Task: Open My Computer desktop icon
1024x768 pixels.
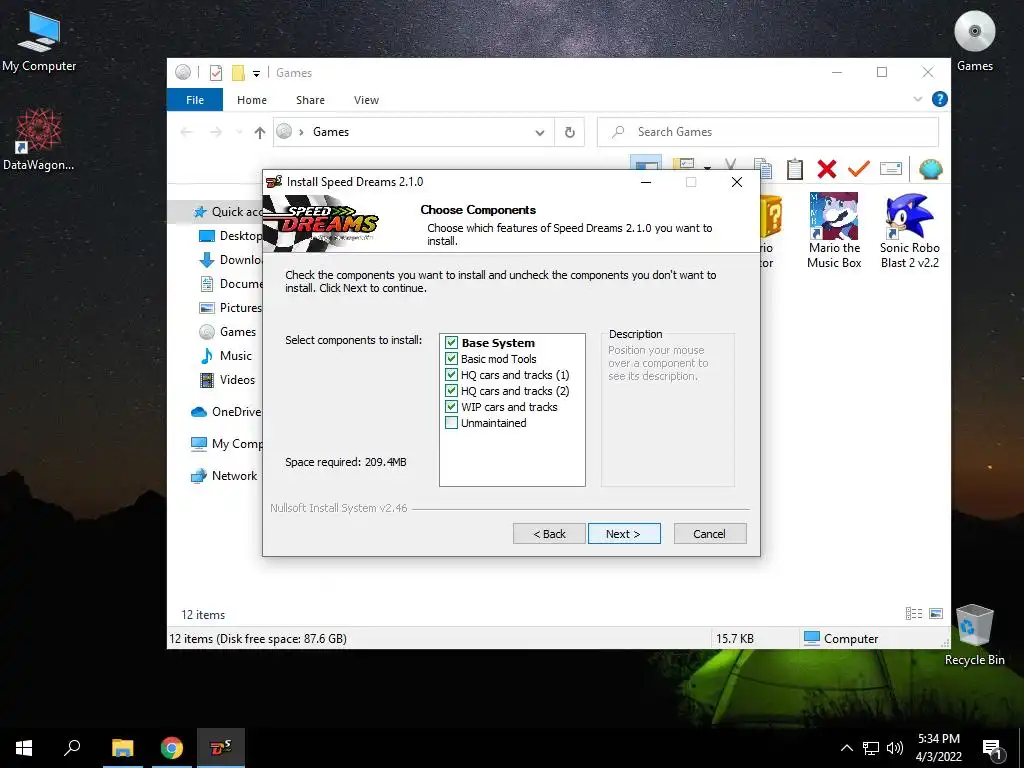Action: click(x=39, y=42)
